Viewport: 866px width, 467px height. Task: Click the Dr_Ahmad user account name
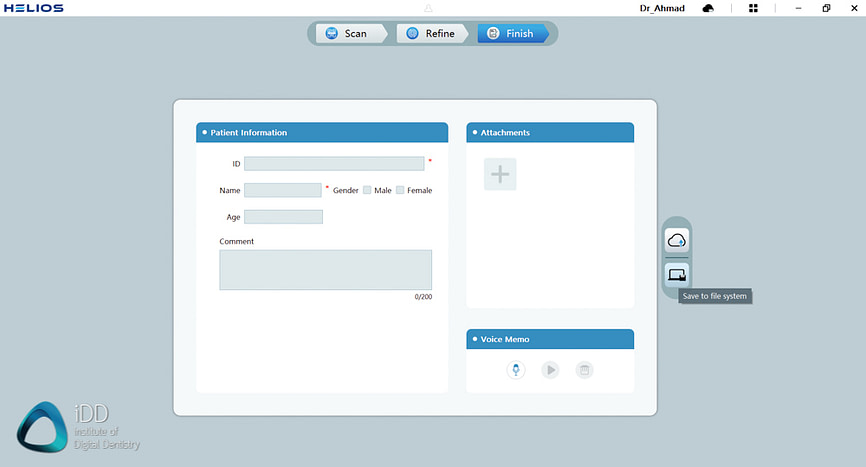pyautogui.click(x=664, y=8)
